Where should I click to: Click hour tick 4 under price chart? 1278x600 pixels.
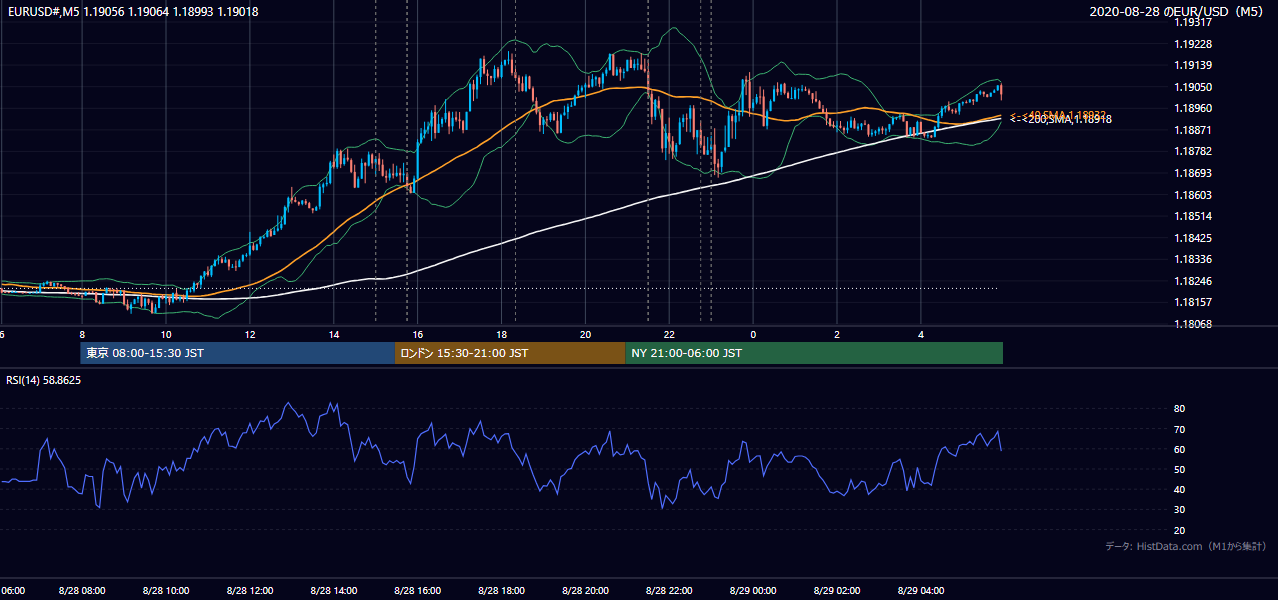click(921, 334)
